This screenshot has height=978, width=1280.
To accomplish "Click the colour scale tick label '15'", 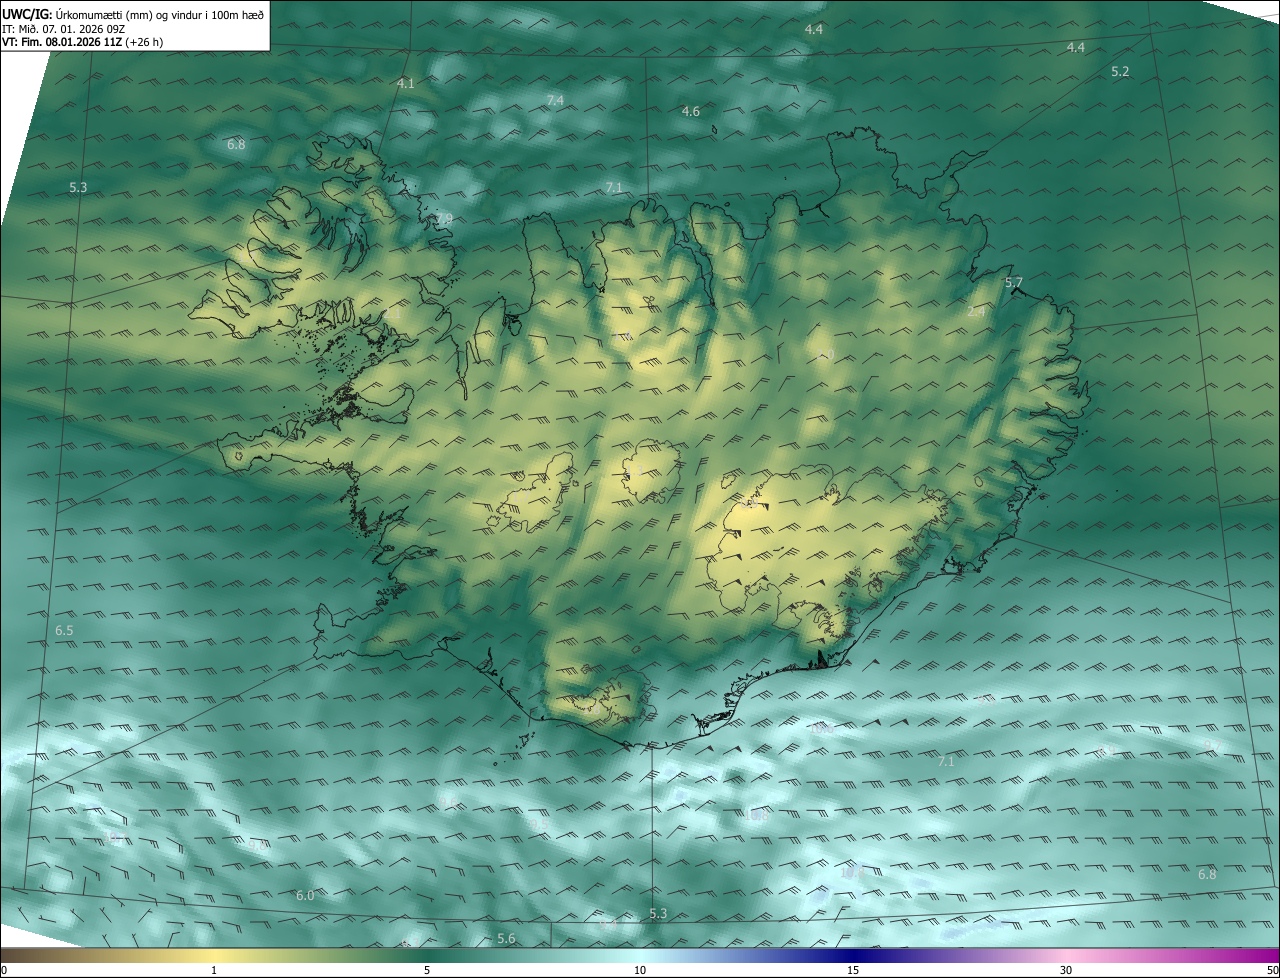I will coord(853,971).
